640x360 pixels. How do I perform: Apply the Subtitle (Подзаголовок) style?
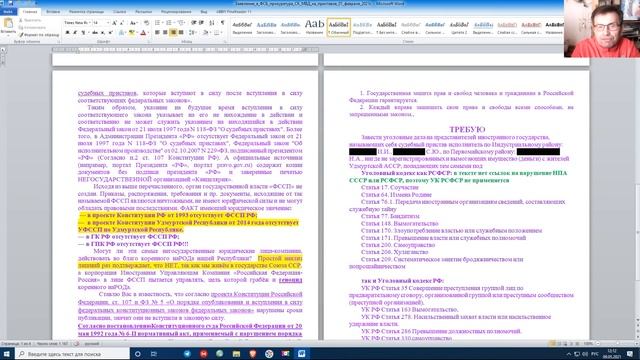click(362, 27)
